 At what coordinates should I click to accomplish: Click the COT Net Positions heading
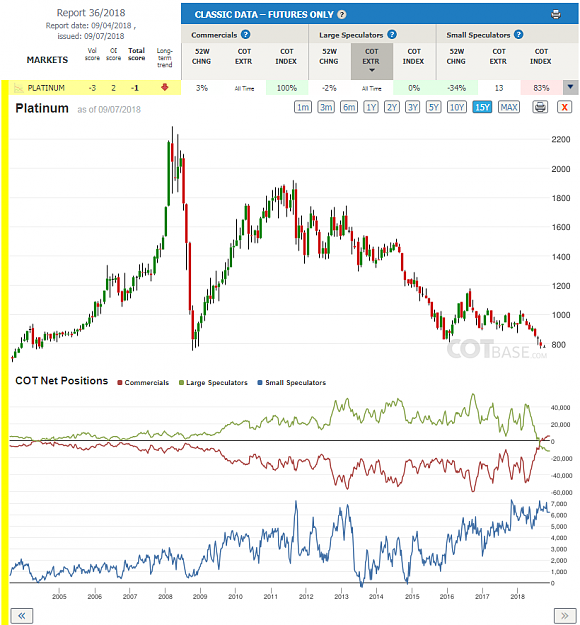pos(61,381)
